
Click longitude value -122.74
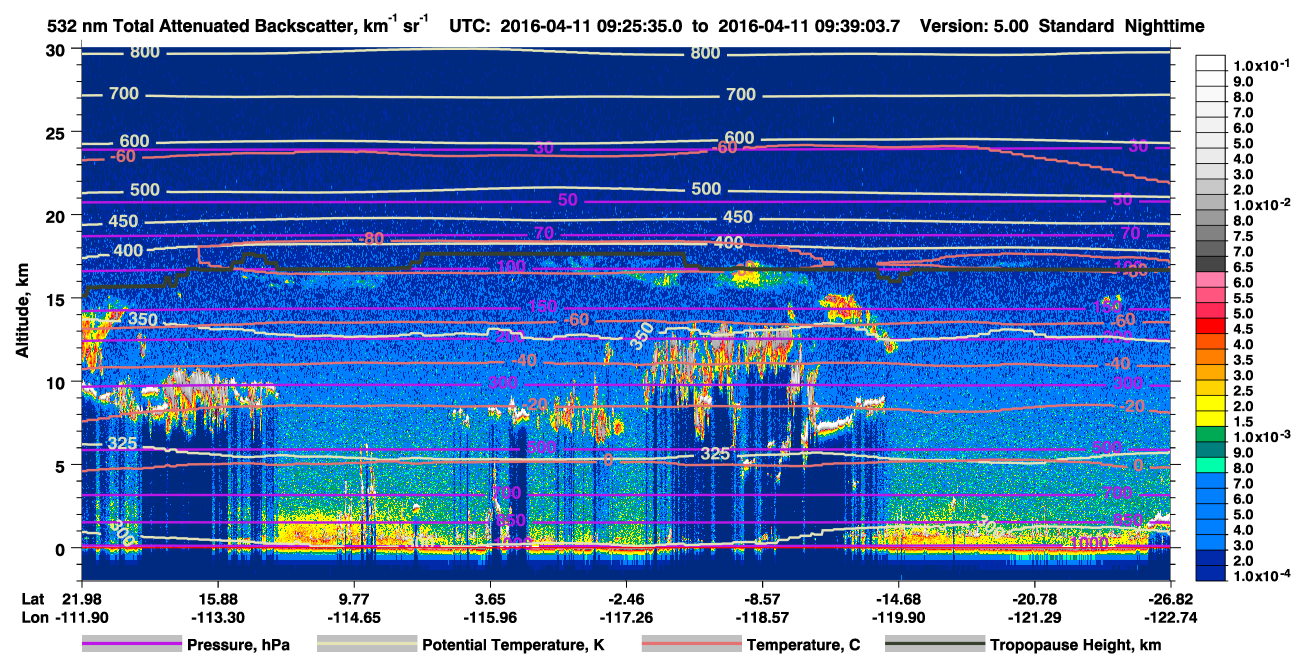[x=1171, y=617]
